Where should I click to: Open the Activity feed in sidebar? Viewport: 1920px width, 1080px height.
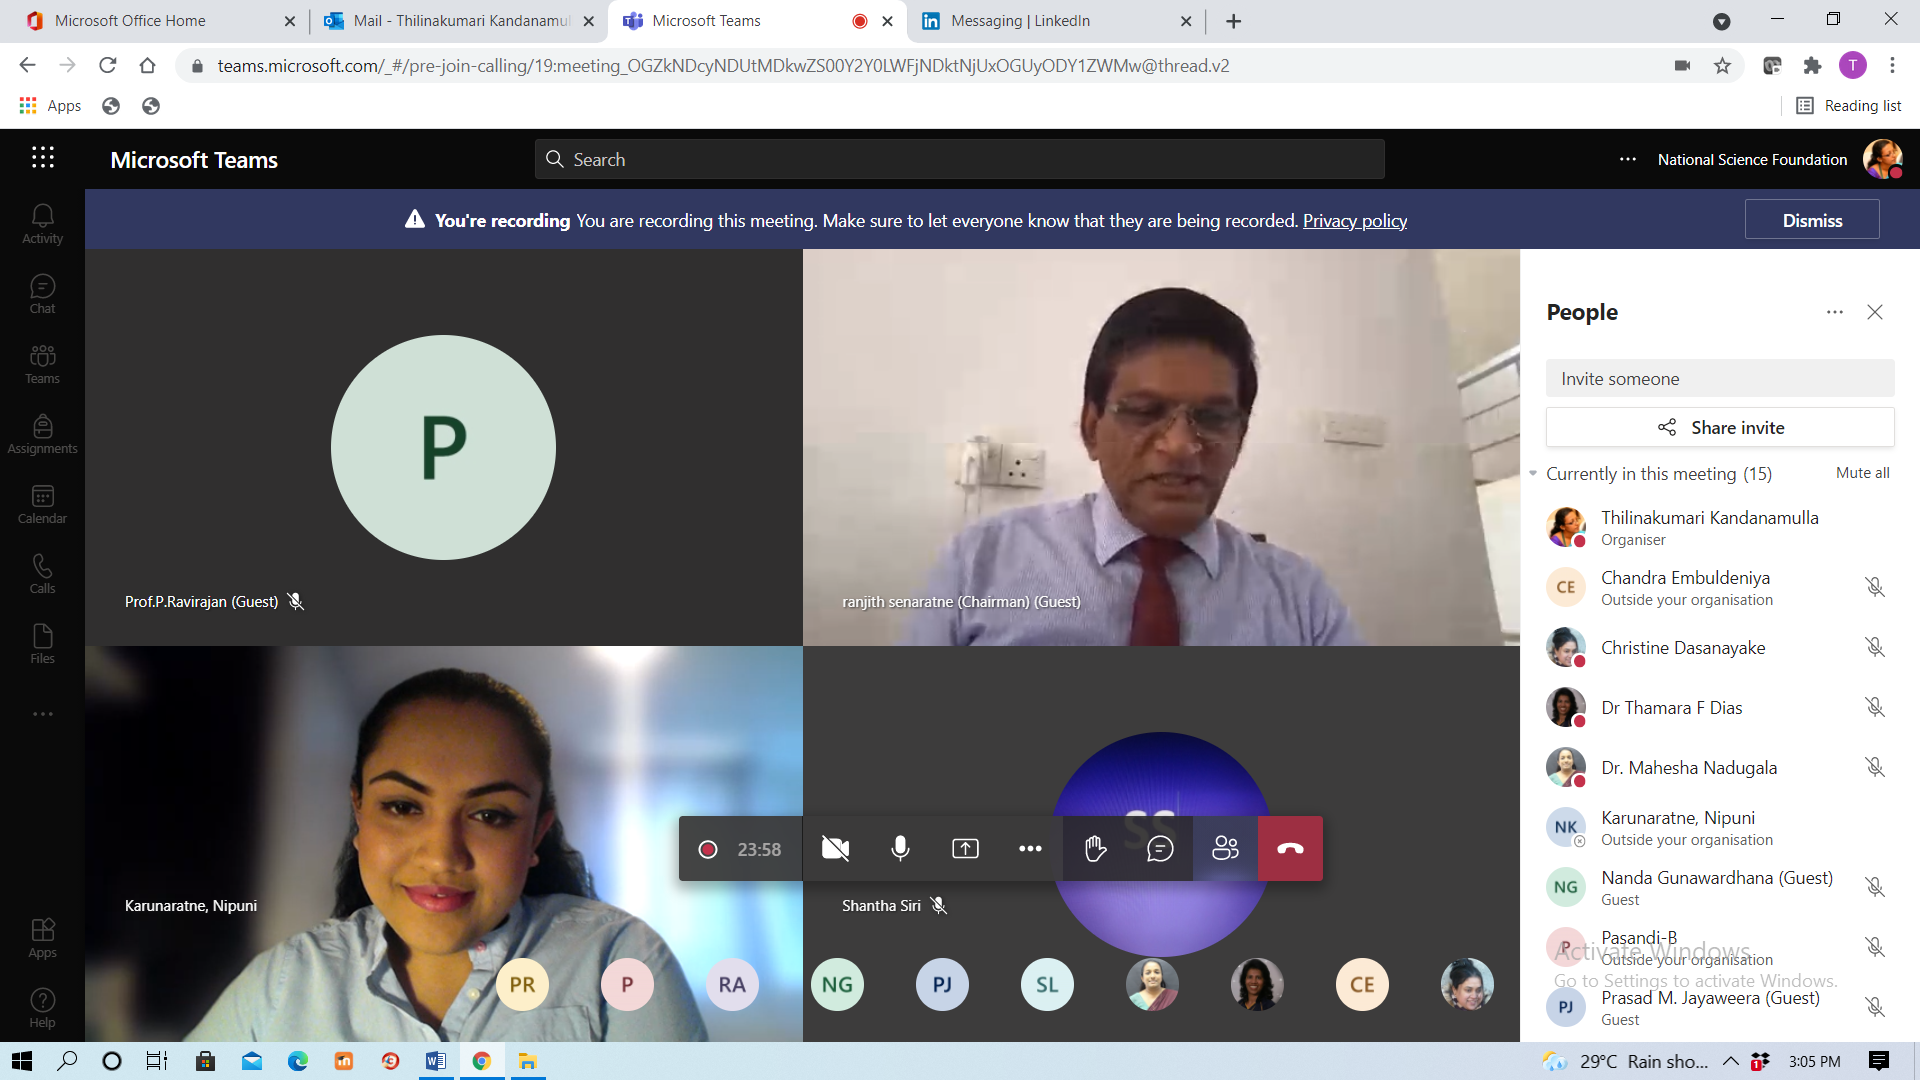42,224
